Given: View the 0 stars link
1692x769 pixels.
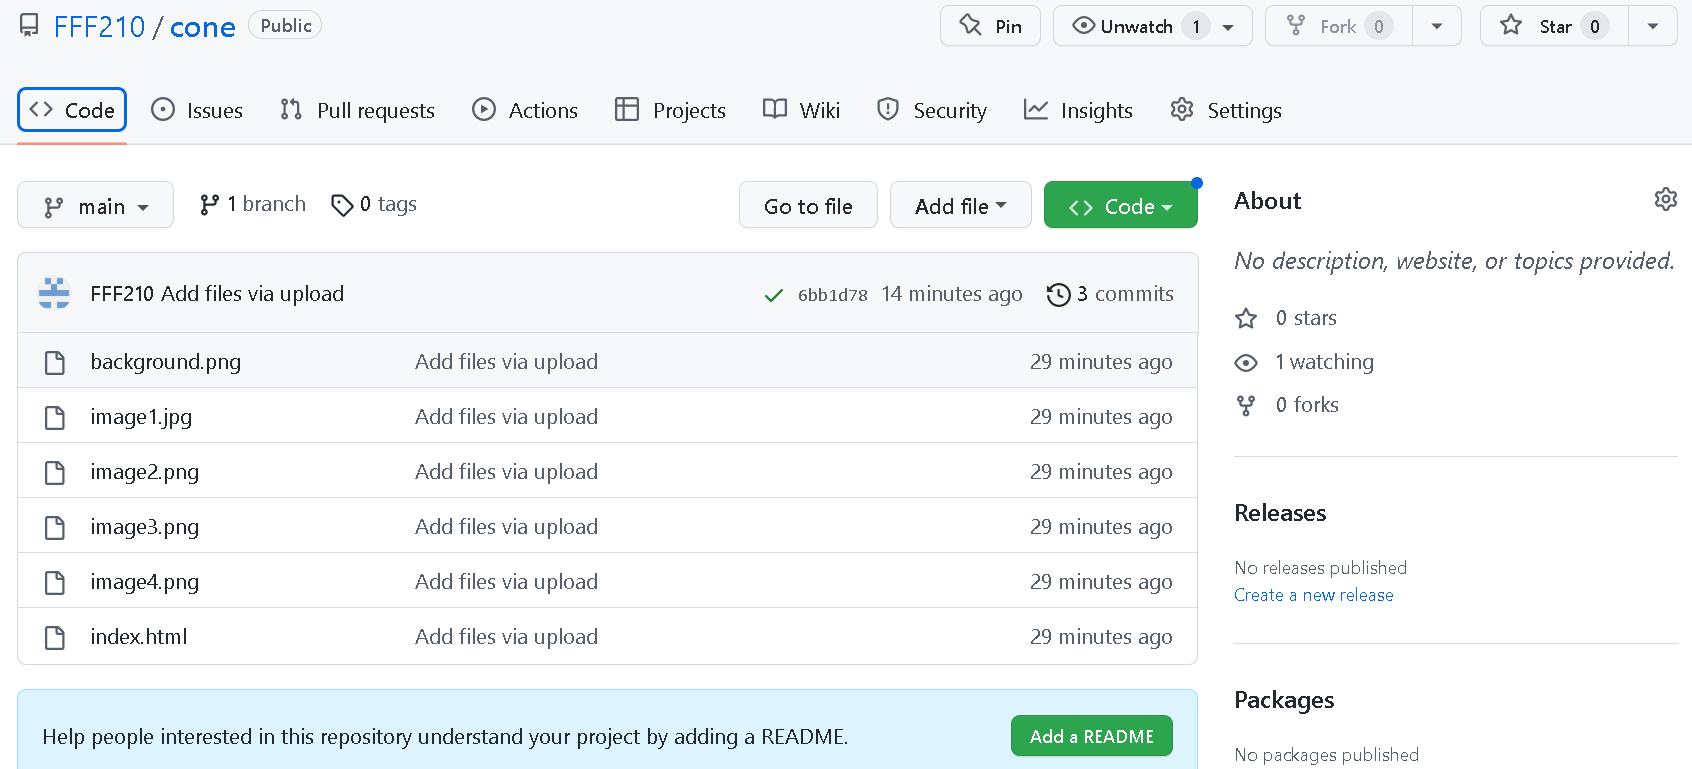Looking at the screenshot, I should (x=1286, y=318).
